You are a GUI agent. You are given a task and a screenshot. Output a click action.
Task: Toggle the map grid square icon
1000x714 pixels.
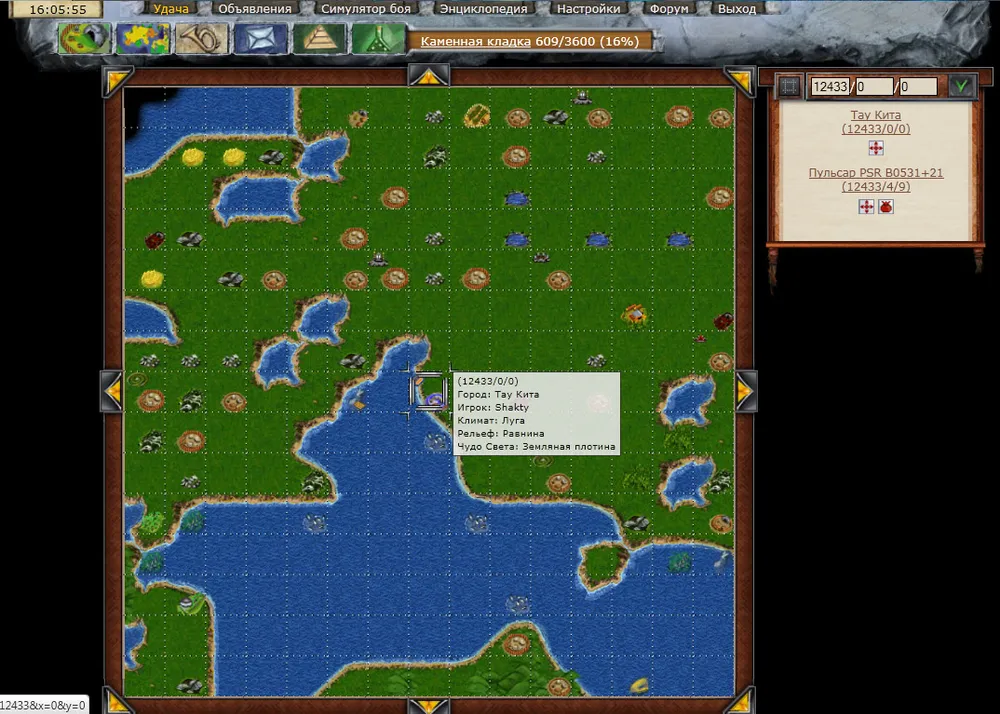coord(789,86)
